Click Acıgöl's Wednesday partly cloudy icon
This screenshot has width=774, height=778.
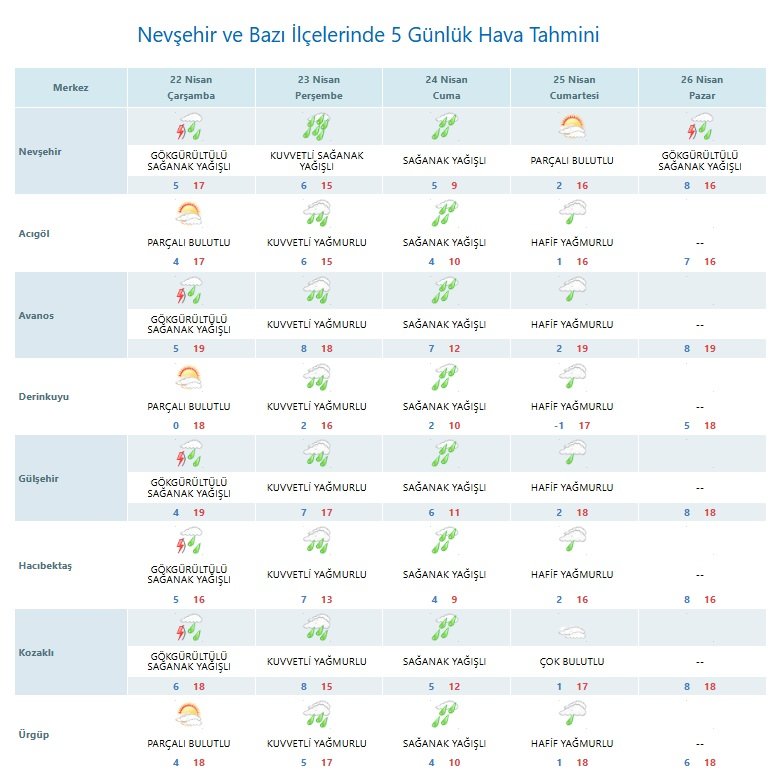[x=189, y=212]
